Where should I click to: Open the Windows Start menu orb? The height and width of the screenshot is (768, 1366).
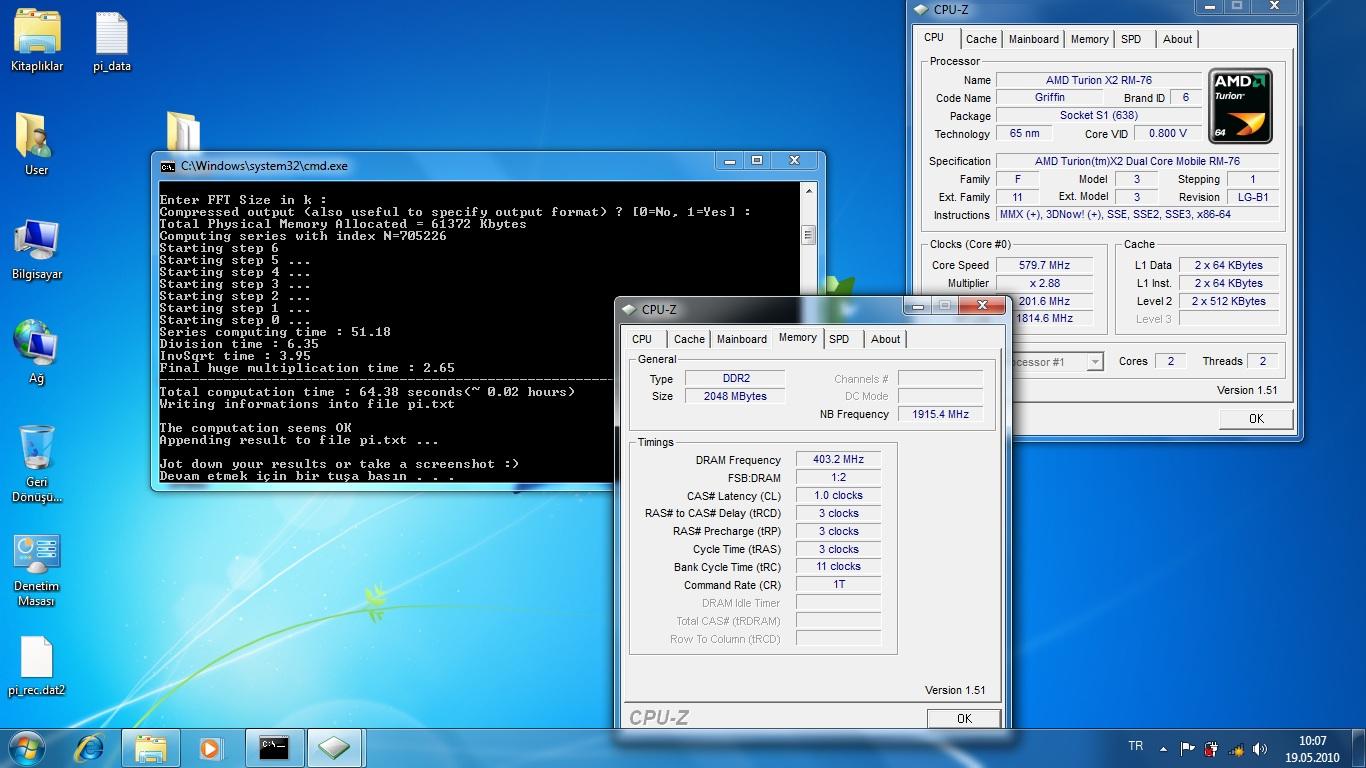(25, 748)
